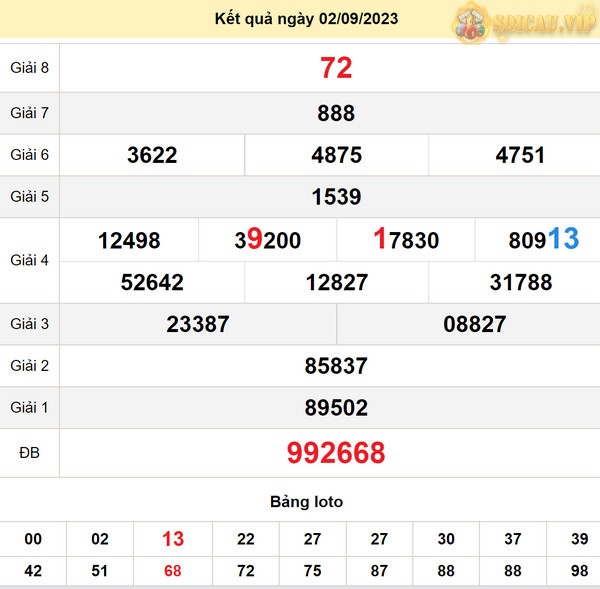Click the Bảng loto heading

(x=306, y=502)
